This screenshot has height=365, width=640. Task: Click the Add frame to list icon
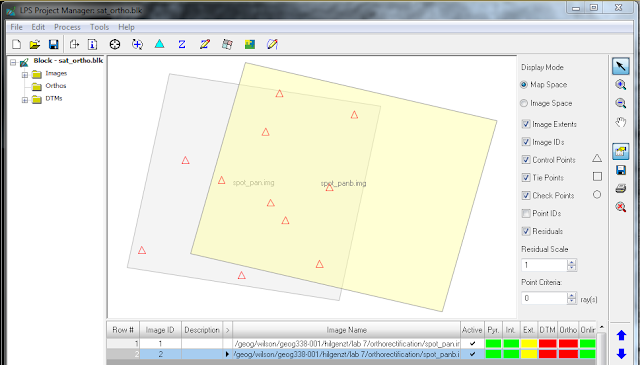click(x=74, y=44)
